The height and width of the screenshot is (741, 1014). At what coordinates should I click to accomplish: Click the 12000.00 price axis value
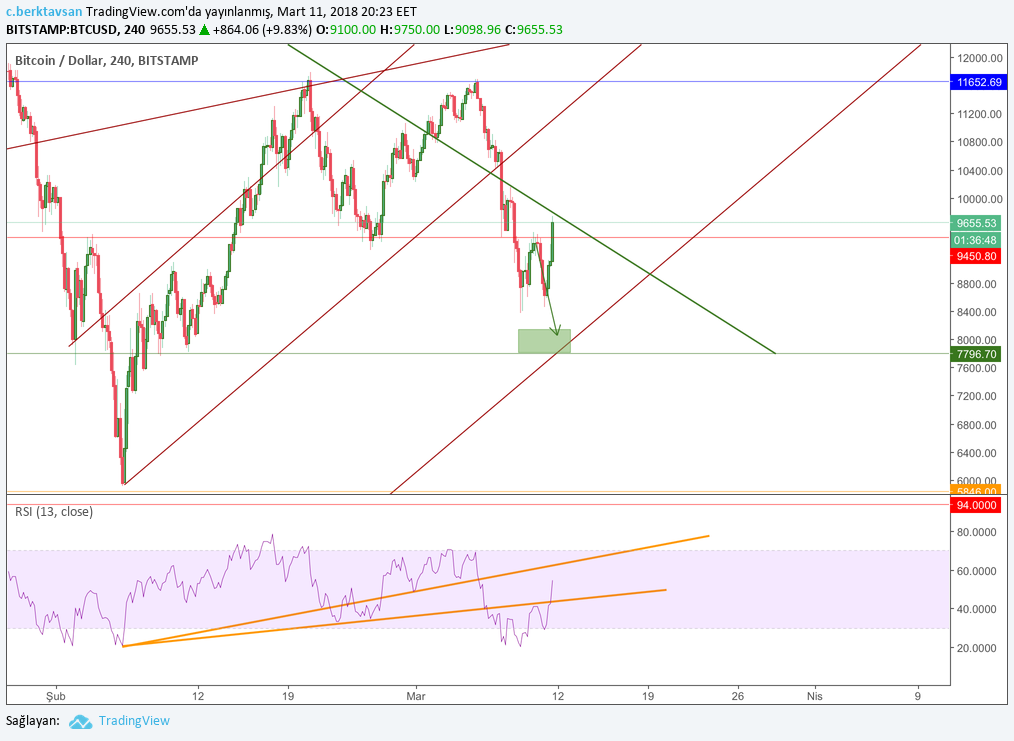tap(980, 58)
